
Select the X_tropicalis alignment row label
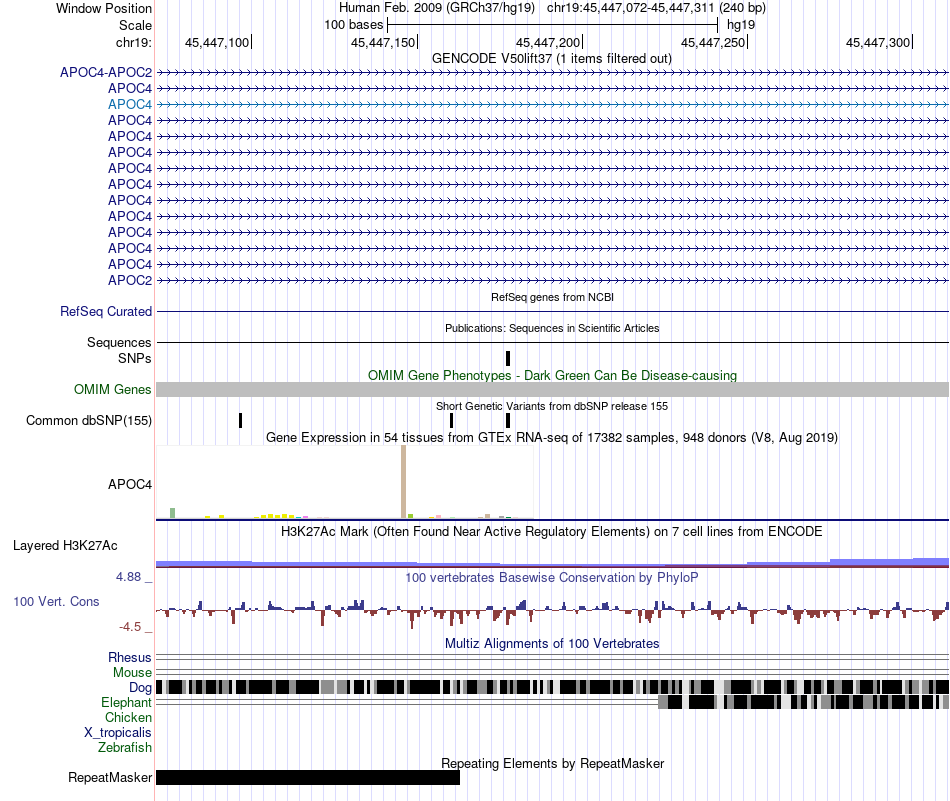(x=118, y=732)
